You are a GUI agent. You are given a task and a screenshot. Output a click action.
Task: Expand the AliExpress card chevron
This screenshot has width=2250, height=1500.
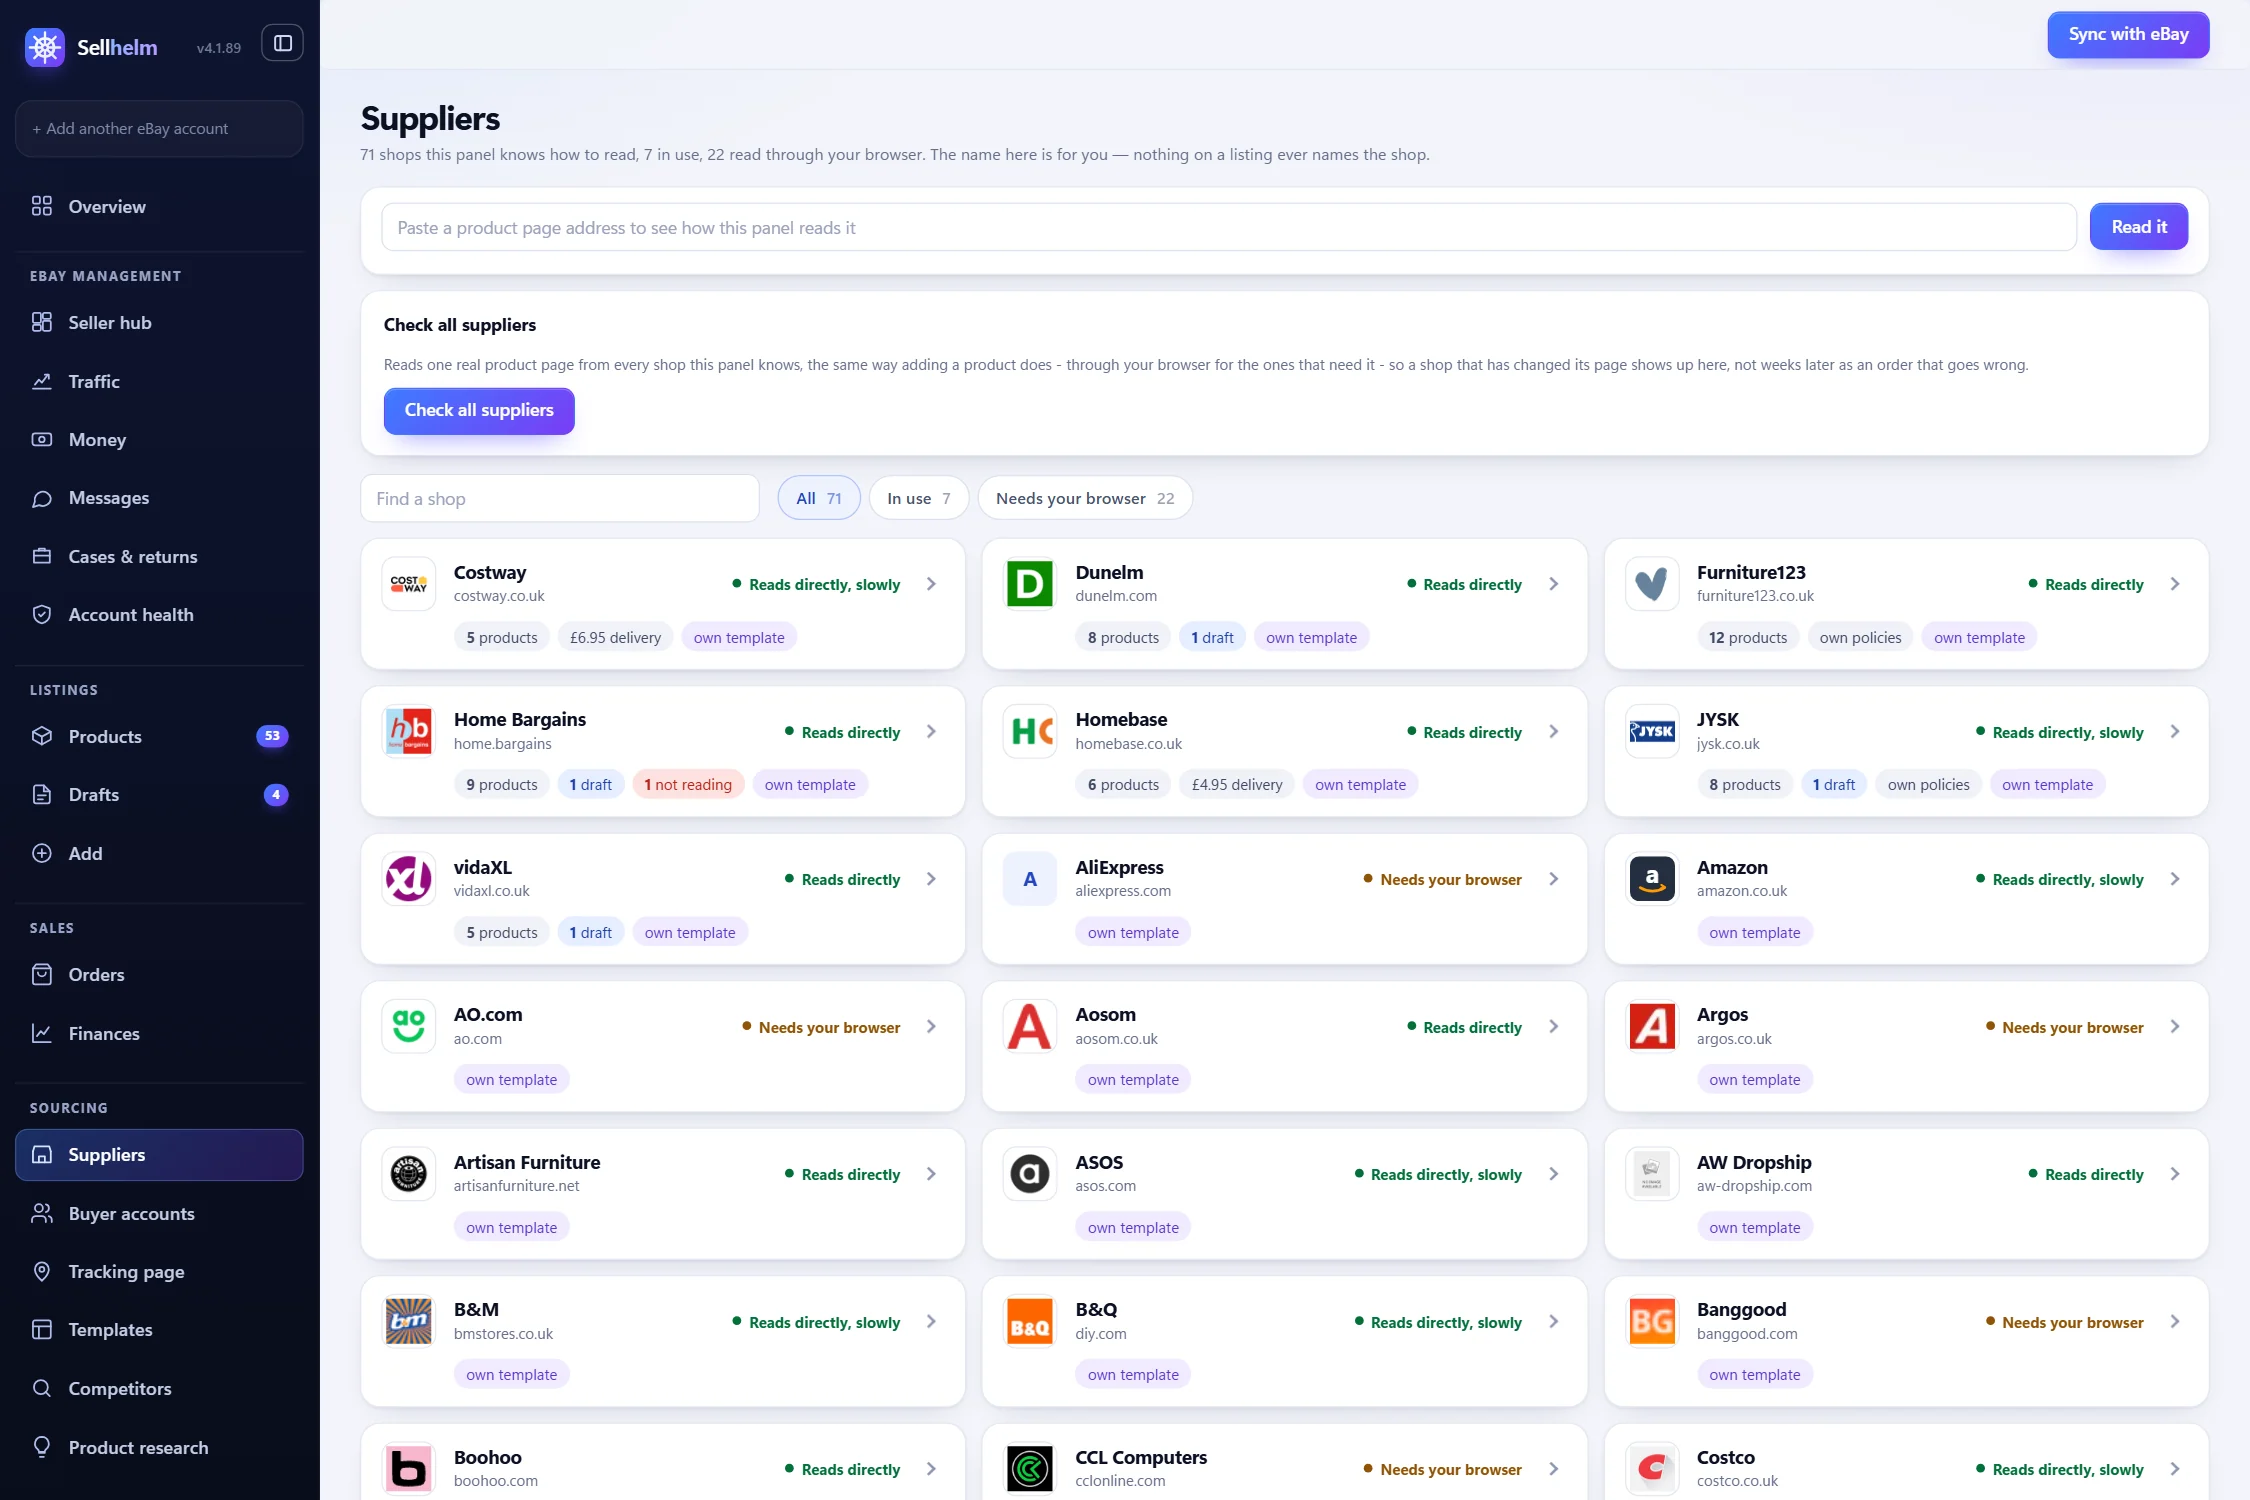point(1553,879)
